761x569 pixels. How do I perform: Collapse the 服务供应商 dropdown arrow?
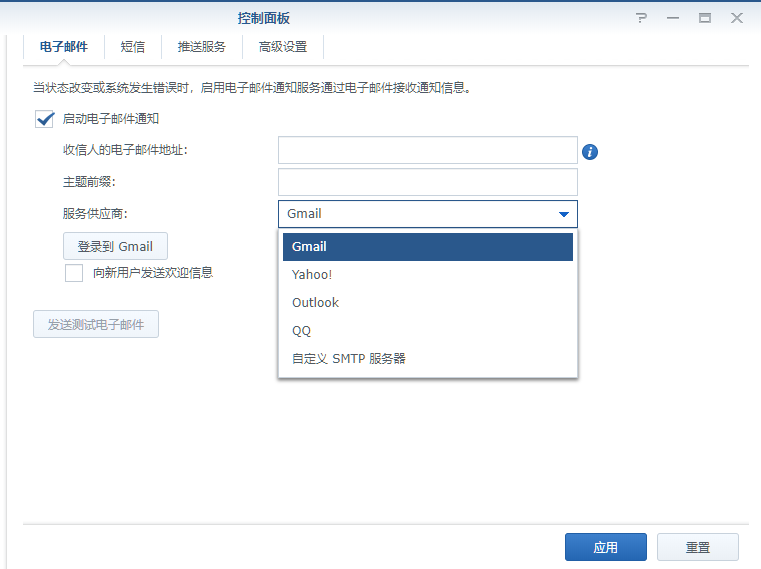tap(563, 214)
